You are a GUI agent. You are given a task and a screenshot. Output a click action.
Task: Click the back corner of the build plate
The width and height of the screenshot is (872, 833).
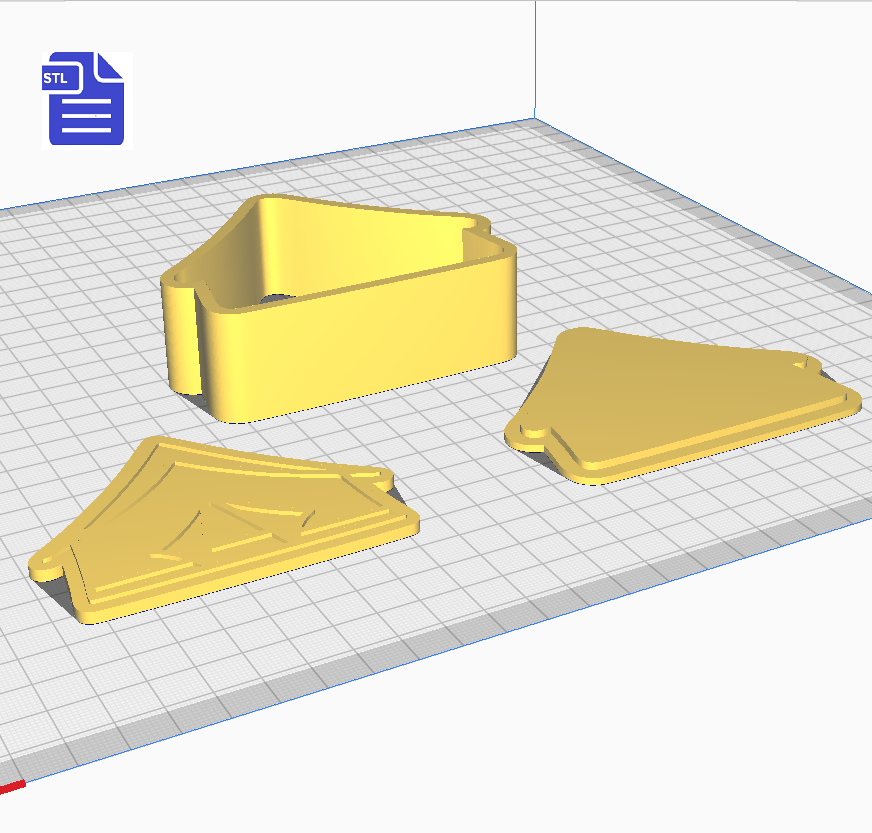click(533, 119)
